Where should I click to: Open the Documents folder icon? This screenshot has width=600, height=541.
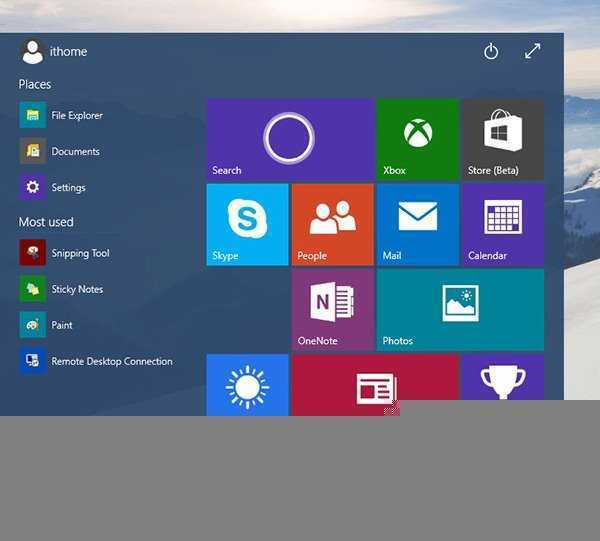pos(33,151)
